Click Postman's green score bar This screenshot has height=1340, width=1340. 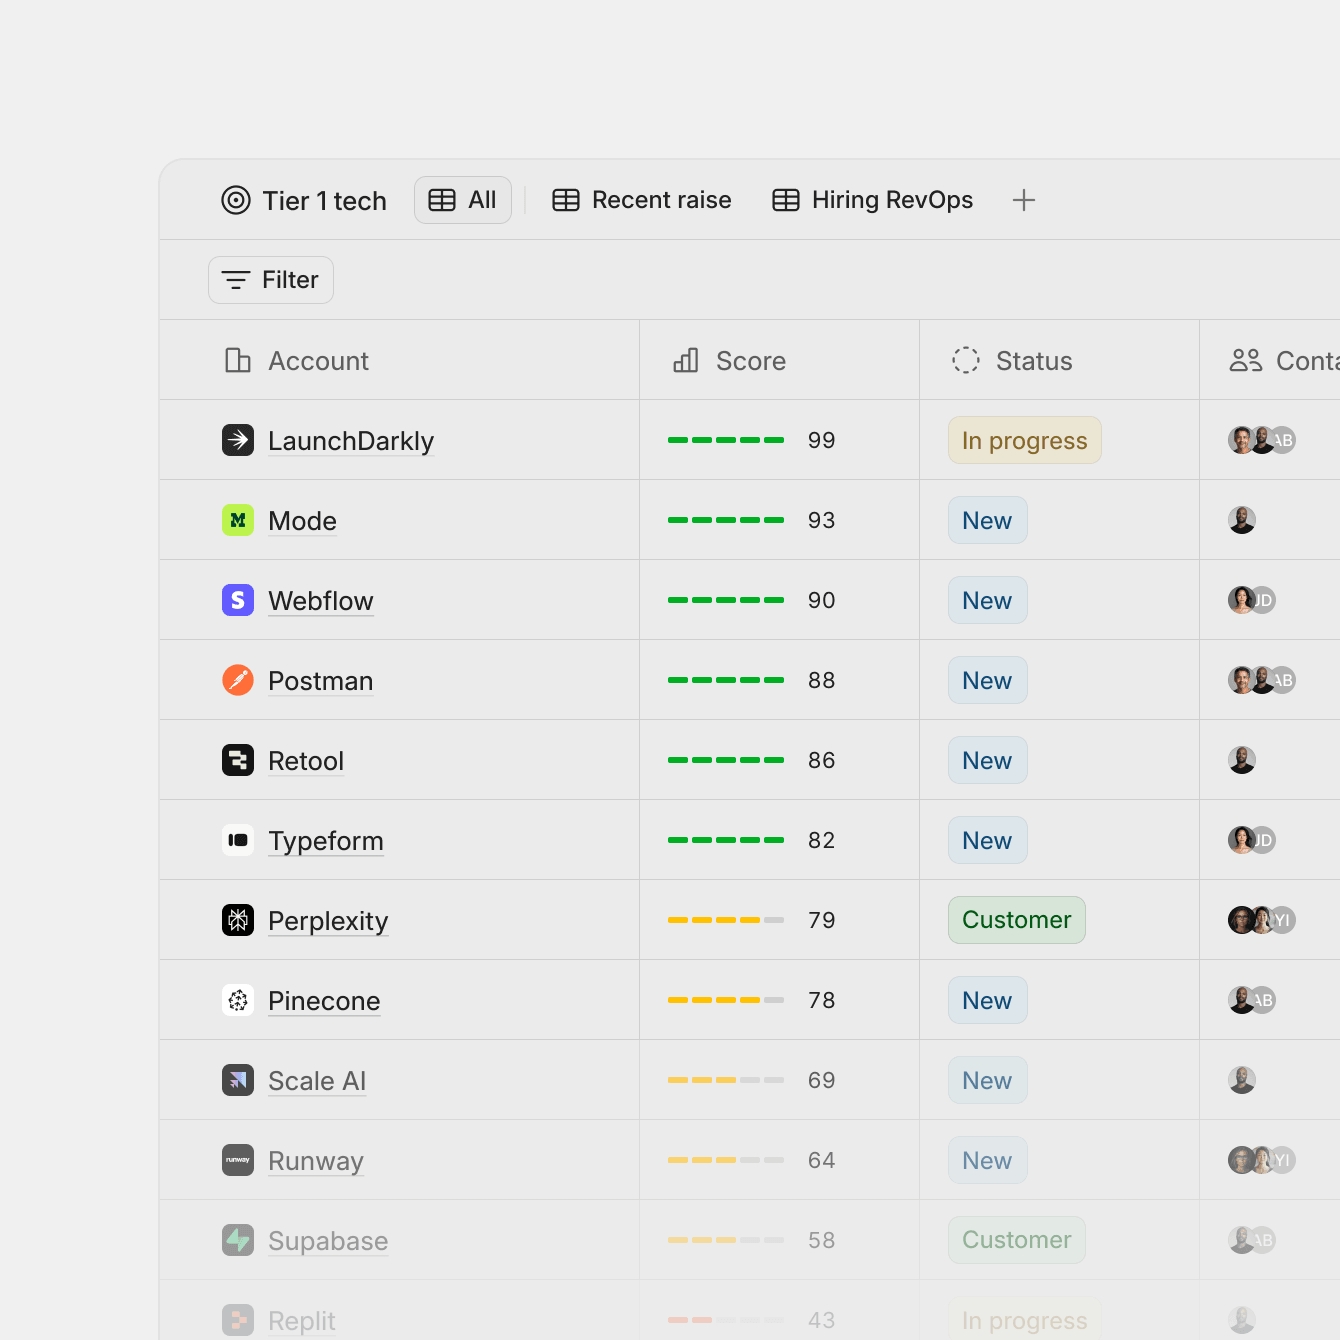726,680
